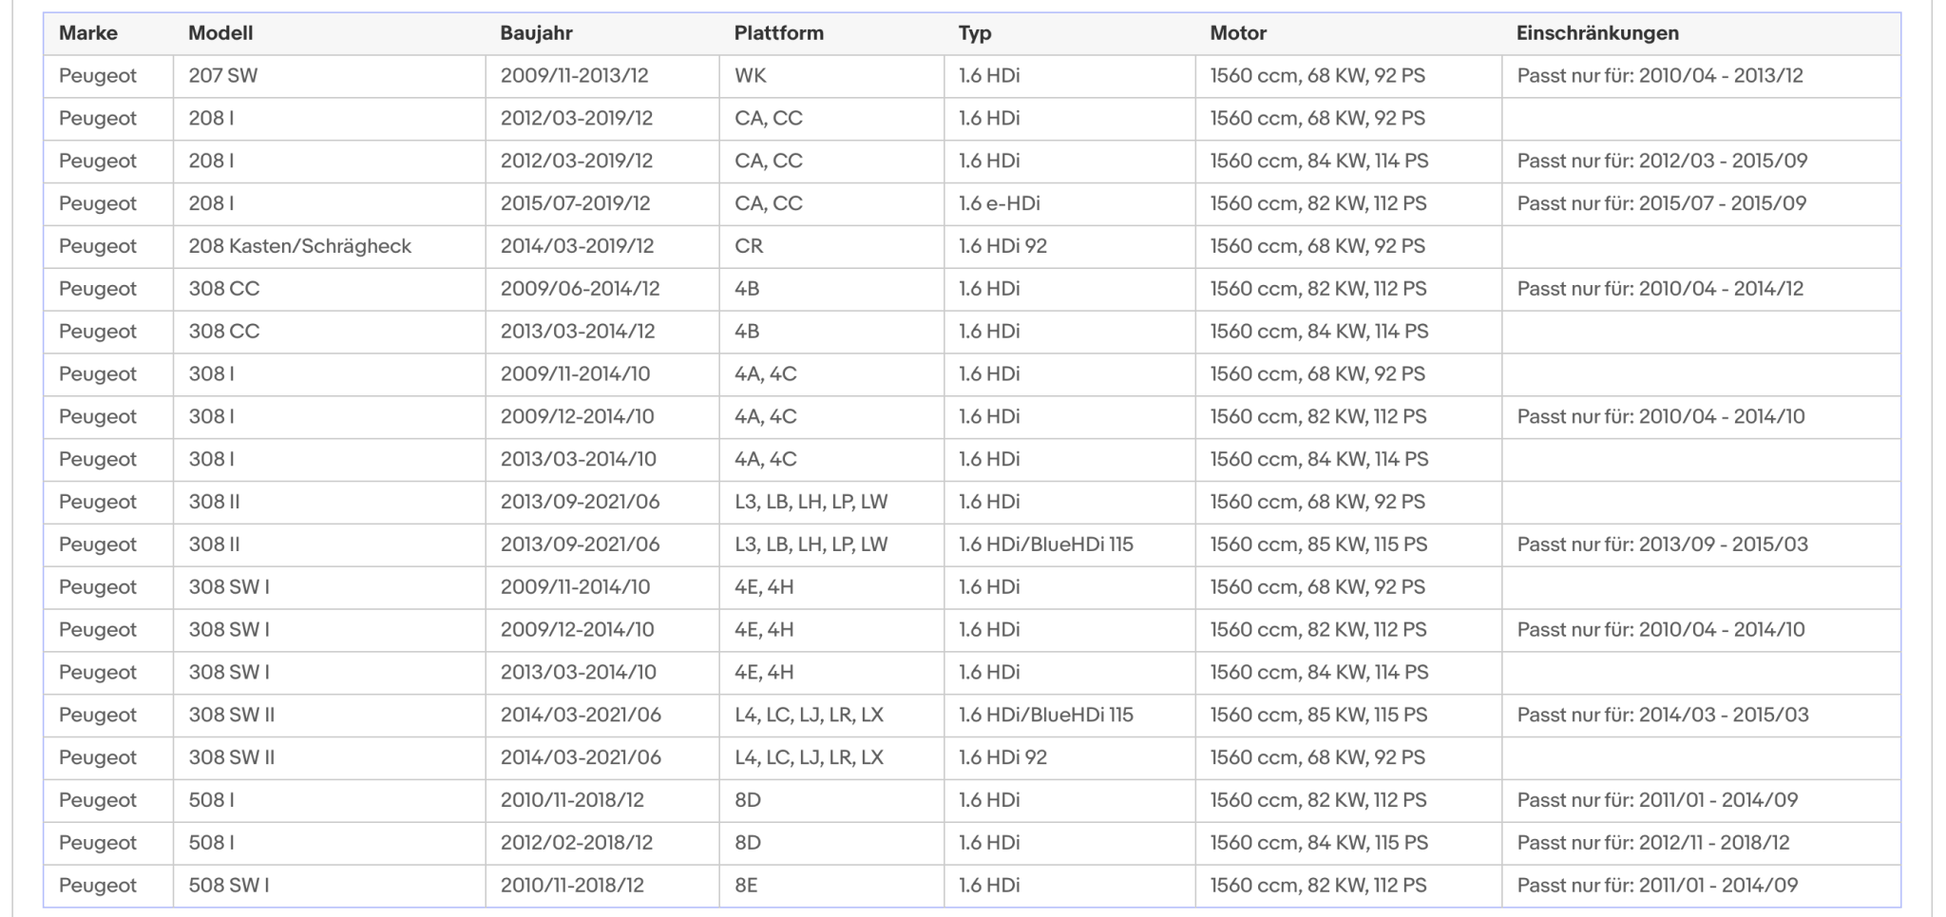Image resolution: width=1946 pixels, height=917 pixels.
Task: Click the '2009/06-2014/12' Baujahr cell
Action: tap(579, 289)
